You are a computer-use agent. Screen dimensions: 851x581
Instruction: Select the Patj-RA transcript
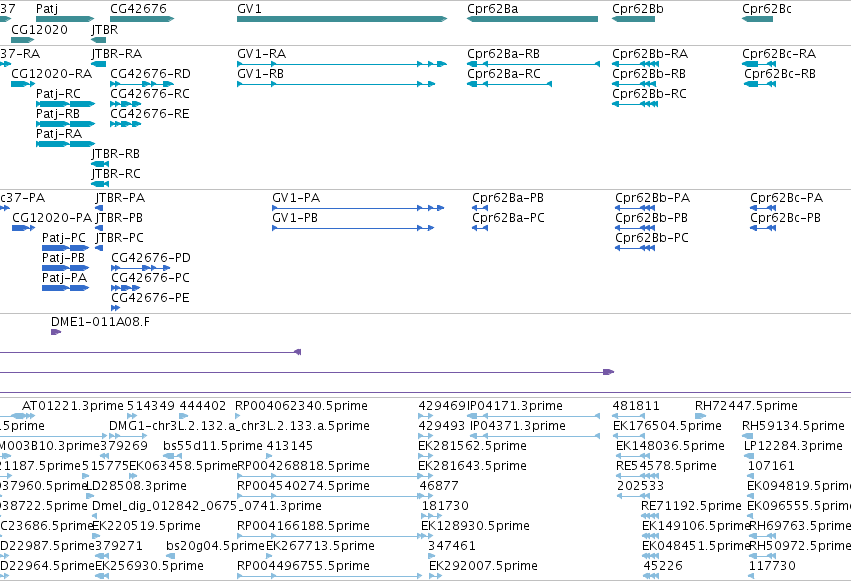[65, 144]
